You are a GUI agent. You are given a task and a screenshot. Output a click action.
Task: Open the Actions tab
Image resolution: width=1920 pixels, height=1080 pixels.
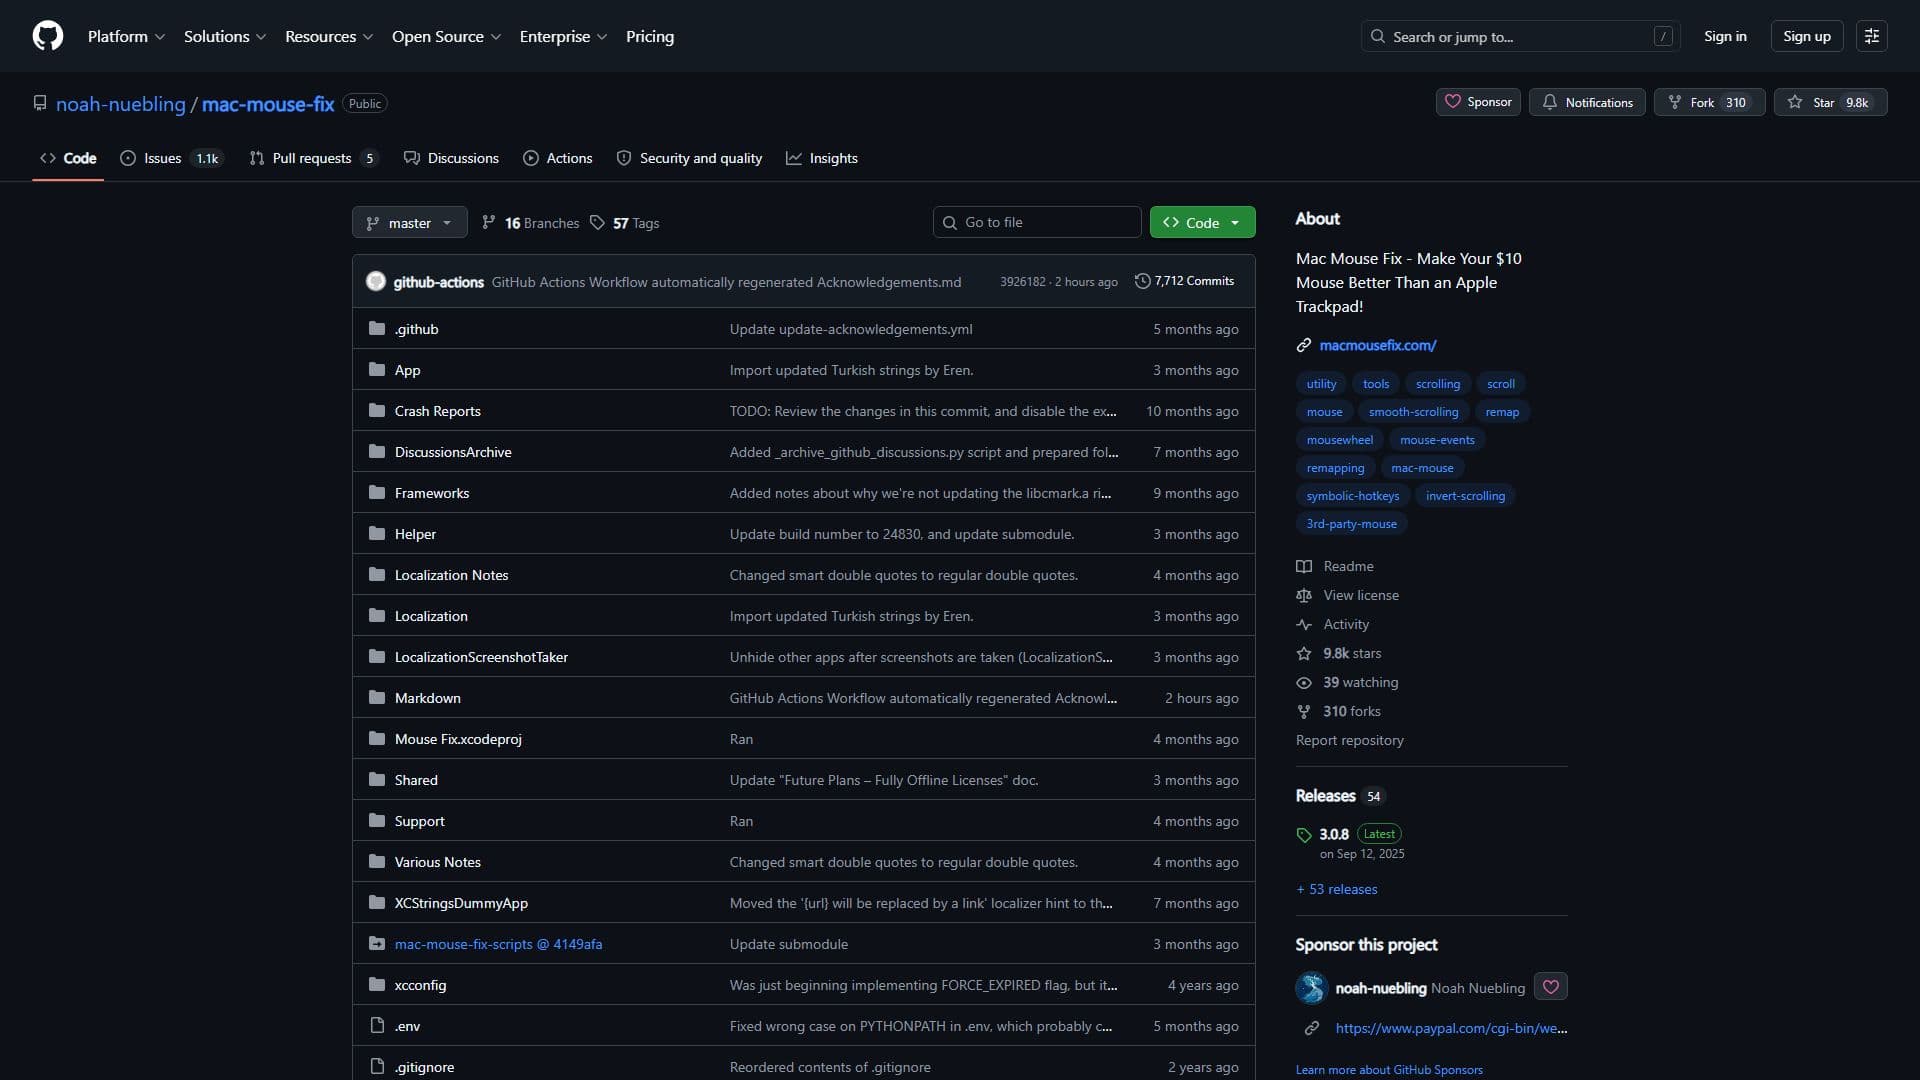pyautogui.click(x=558, y=158)
